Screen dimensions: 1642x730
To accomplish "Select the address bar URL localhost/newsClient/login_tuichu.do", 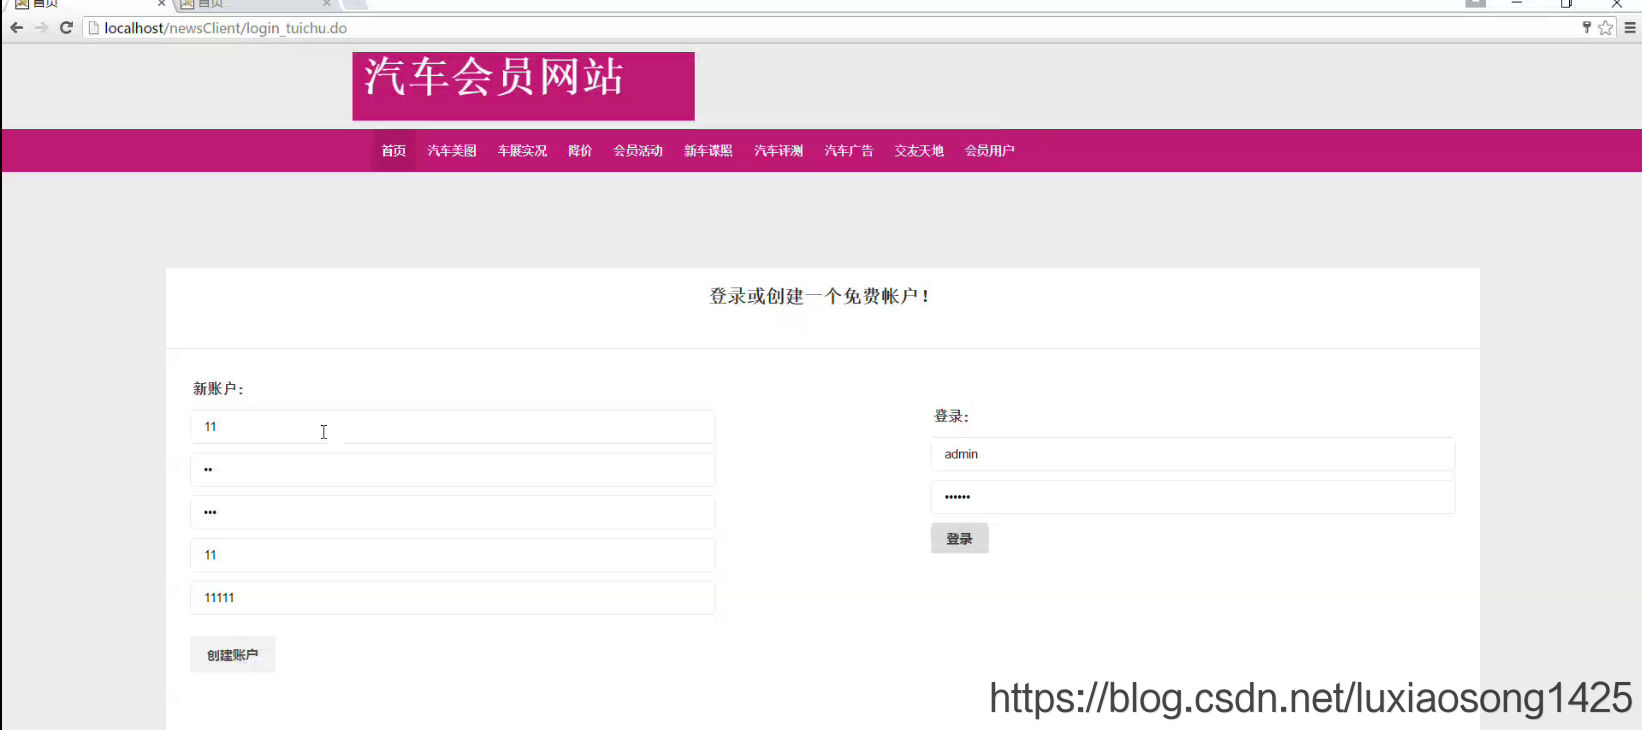I will 226,28.
